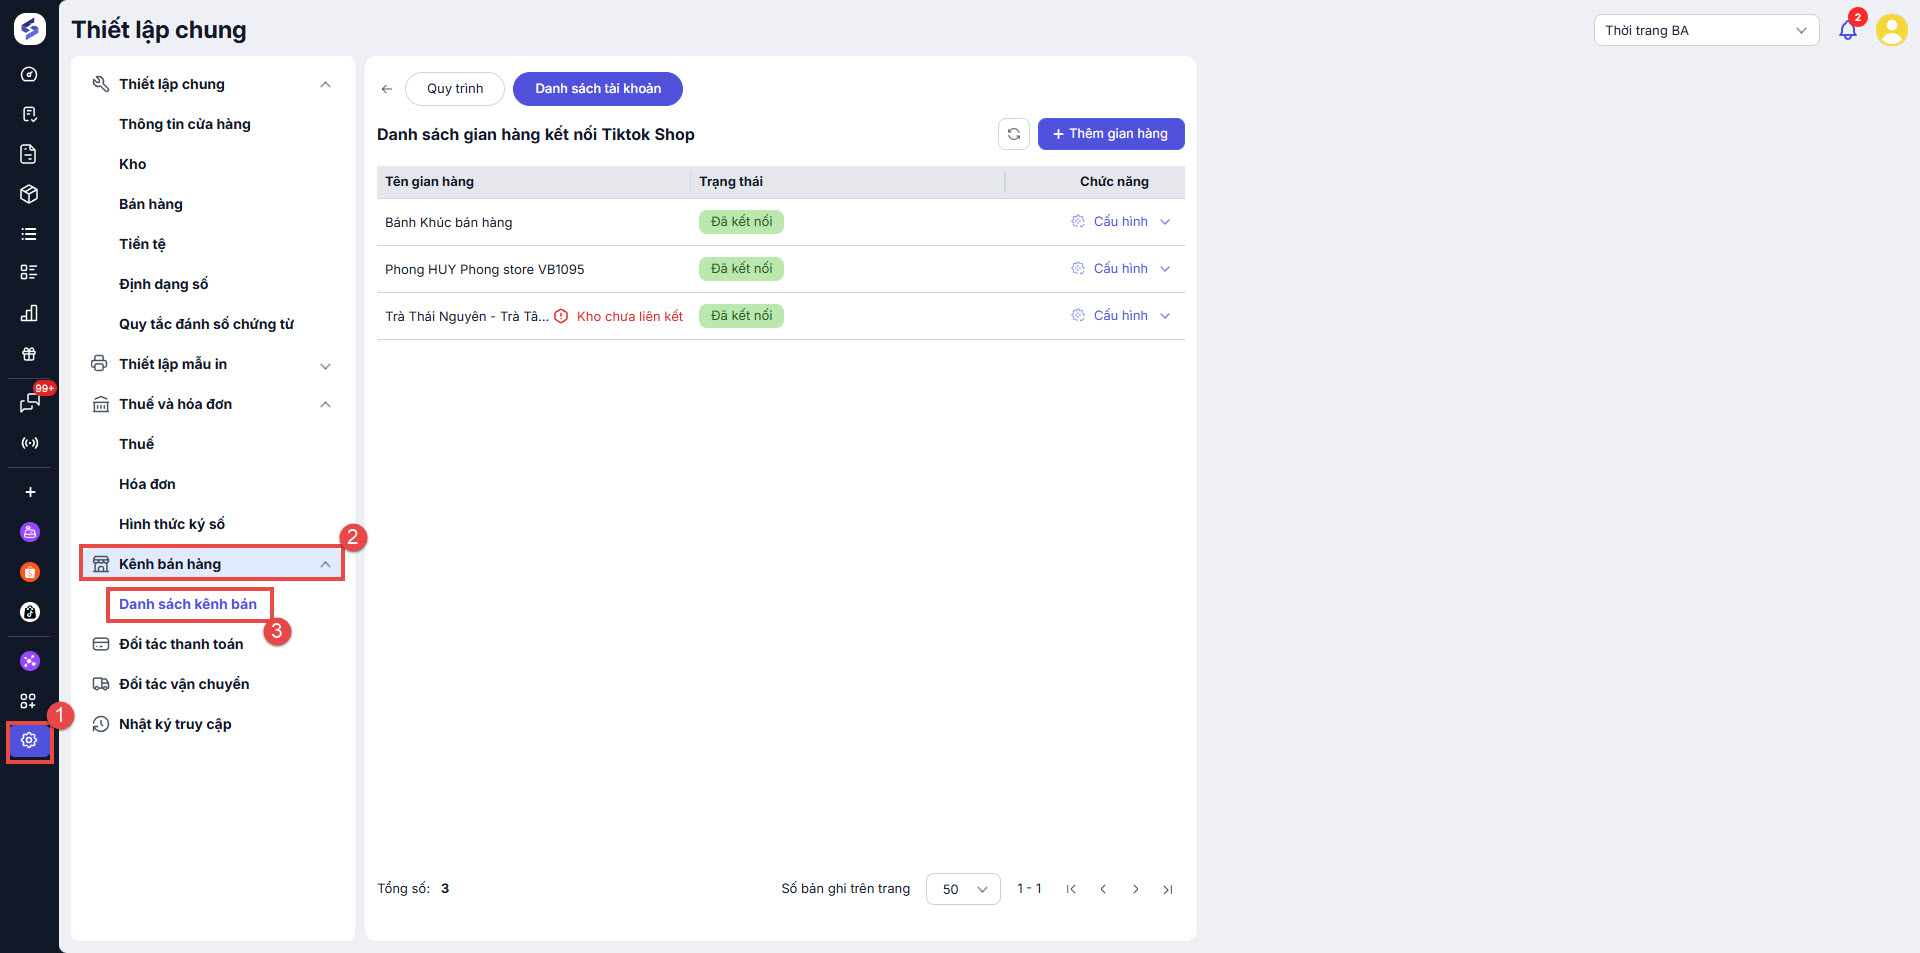Click the gift promotions icon in sidebar
The height and width of the screenshot is (953, 1920).
(x=29, y=354)
